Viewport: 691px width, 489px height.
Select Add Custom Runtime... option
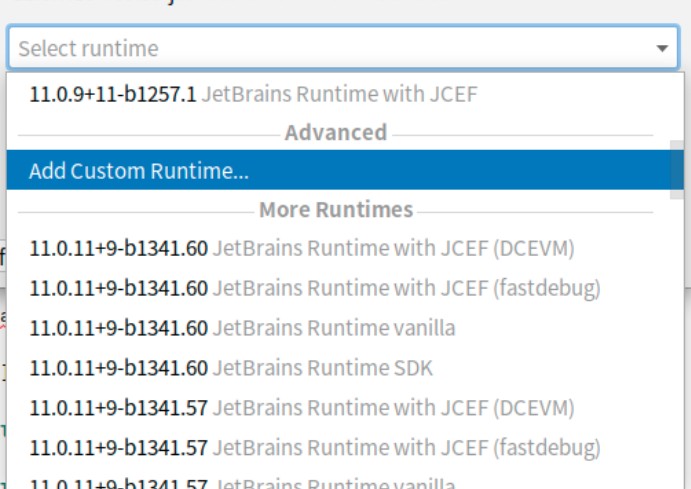click(345, 170)
